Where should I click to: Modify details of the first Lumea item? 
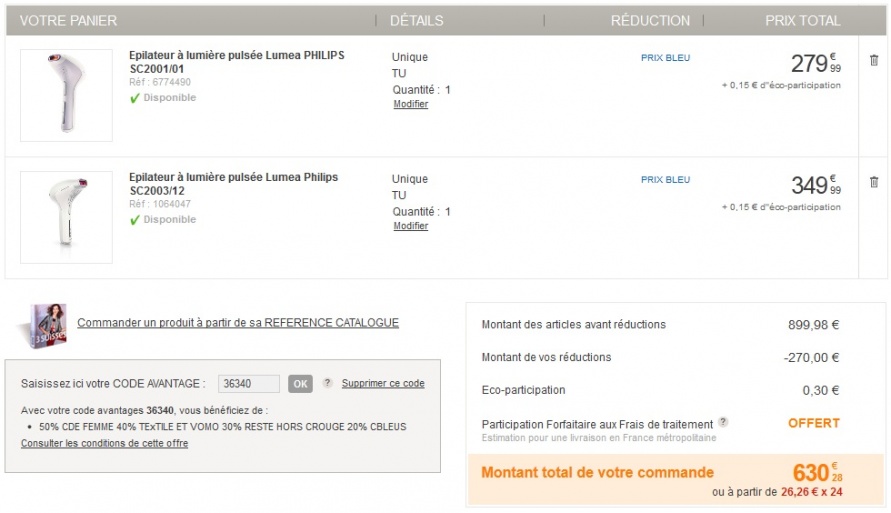[410, 104]
